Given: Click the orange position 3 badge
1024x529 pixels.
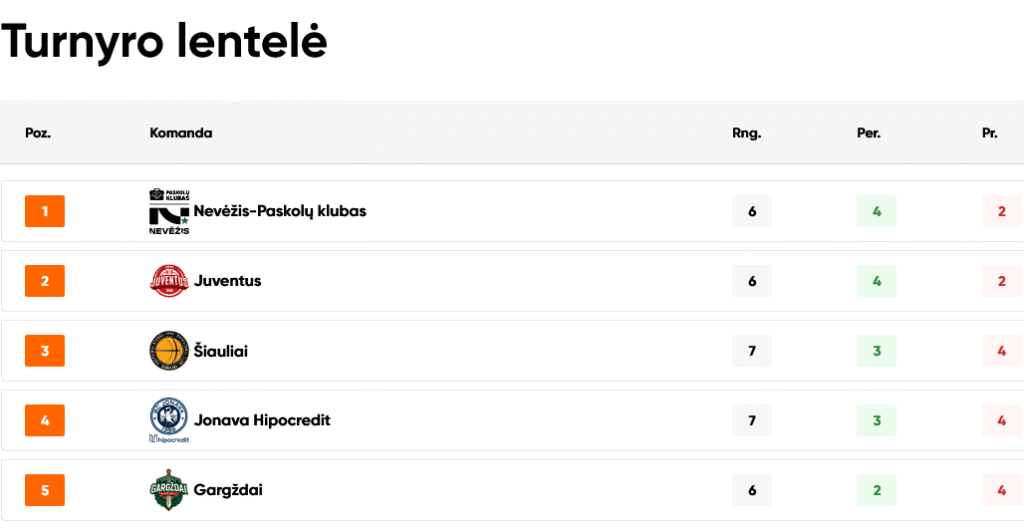Looking at the screenshot, I should coord(45,351).
